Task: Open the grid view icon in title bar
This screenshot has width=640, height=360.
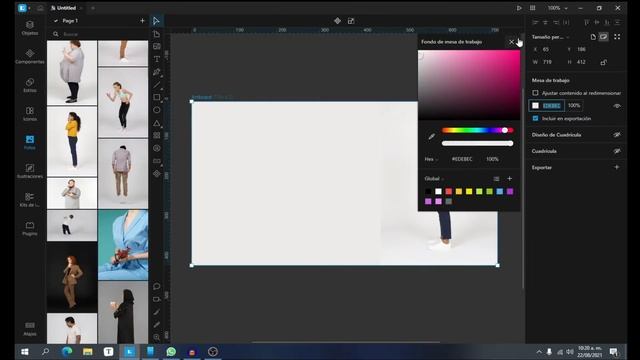Action: pos(532,8)
